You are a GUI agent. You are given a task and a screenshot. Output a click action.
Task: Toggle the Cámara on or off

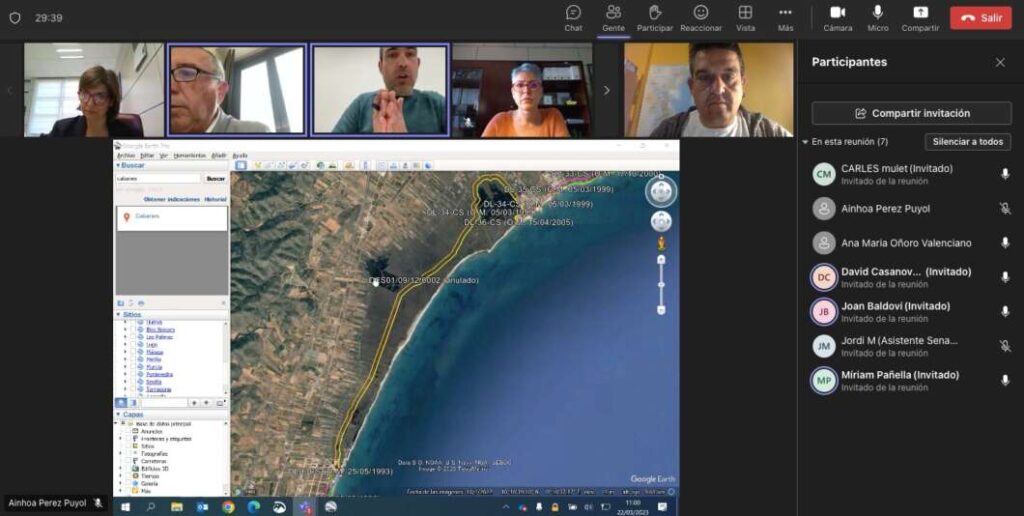tap(837, 17)
